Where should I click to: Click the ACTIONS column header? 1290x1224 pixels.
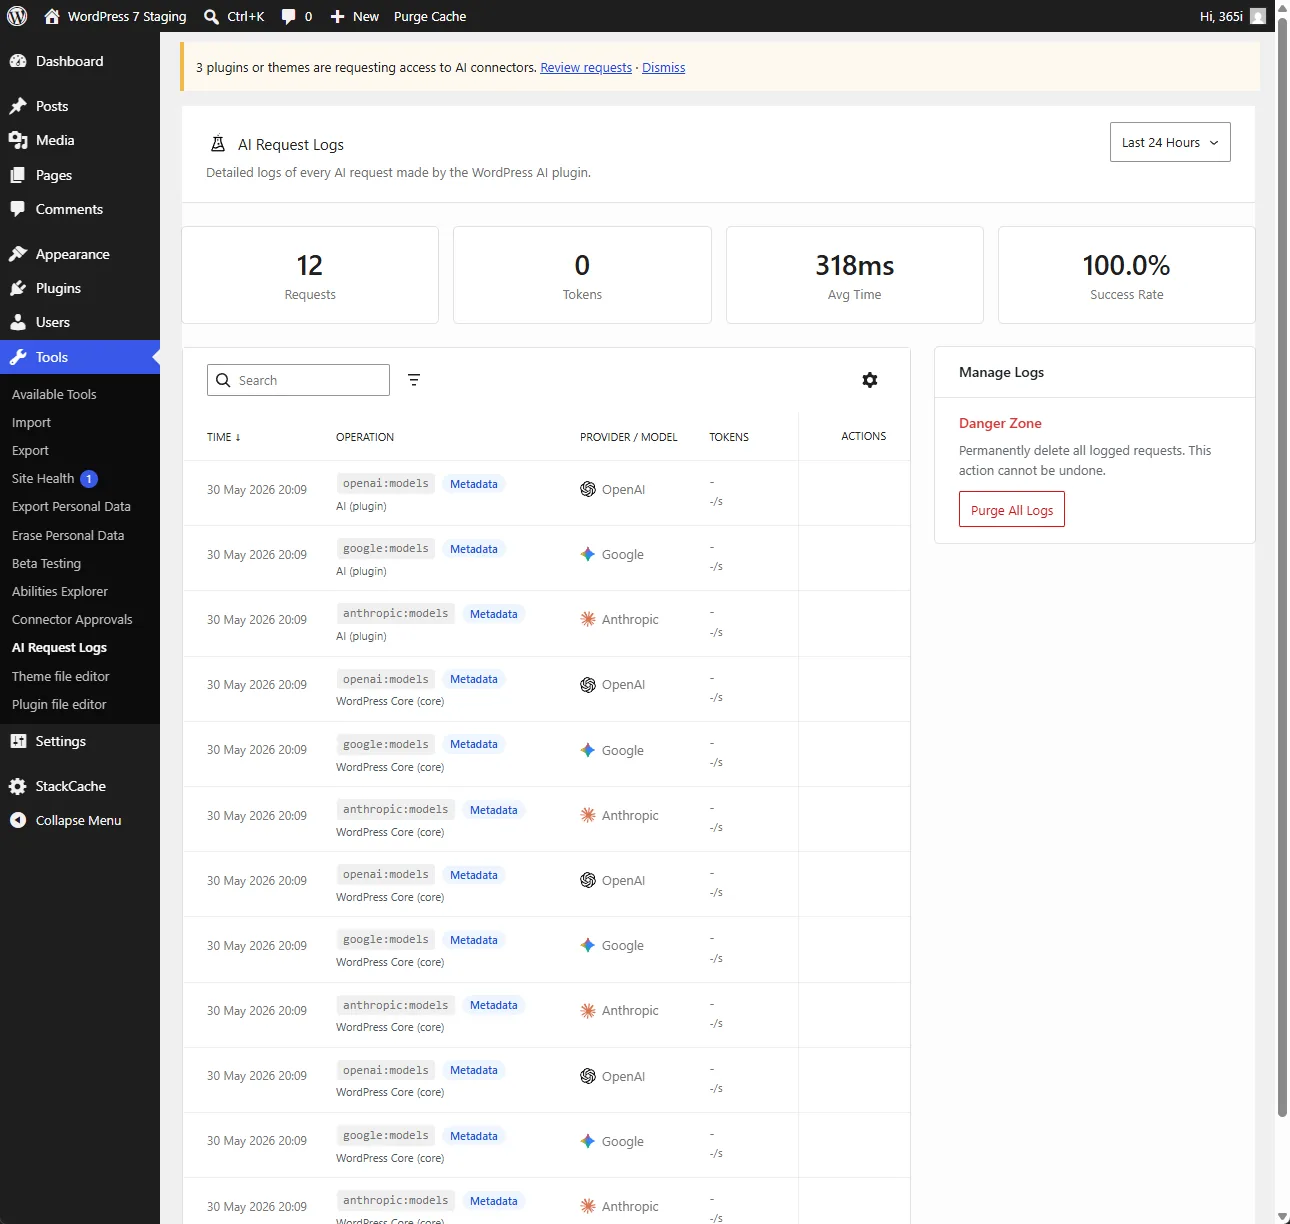(x=864, y=436)
